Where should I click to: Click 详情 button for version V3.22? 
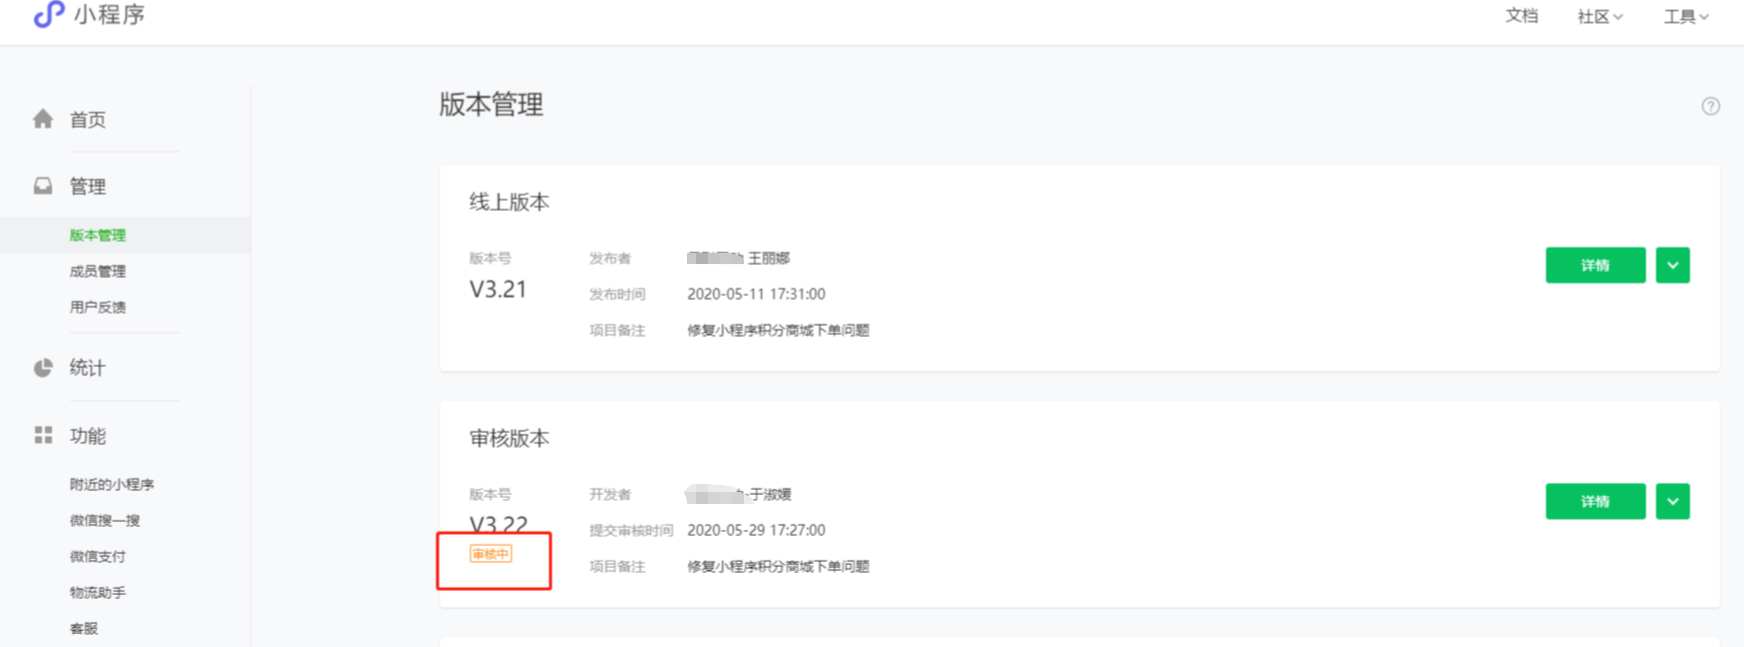tap(1595, 501)
